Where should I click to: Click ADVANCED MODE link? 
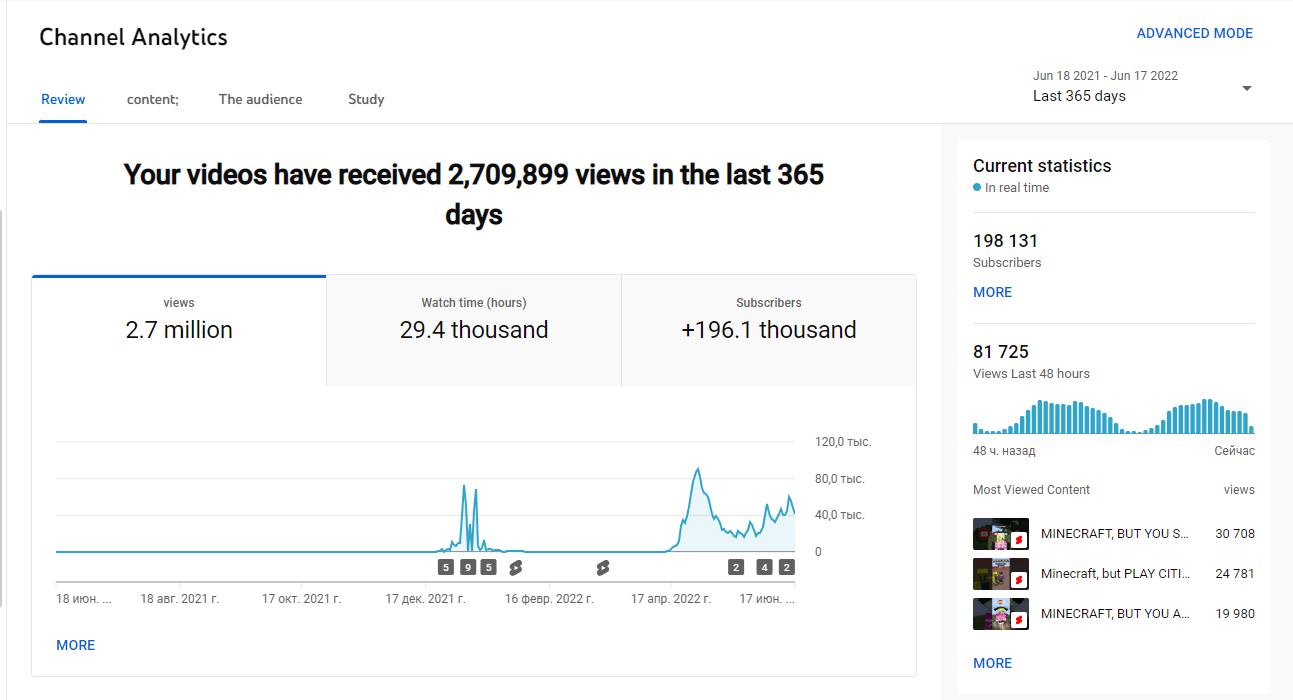tap(1195, 34)
